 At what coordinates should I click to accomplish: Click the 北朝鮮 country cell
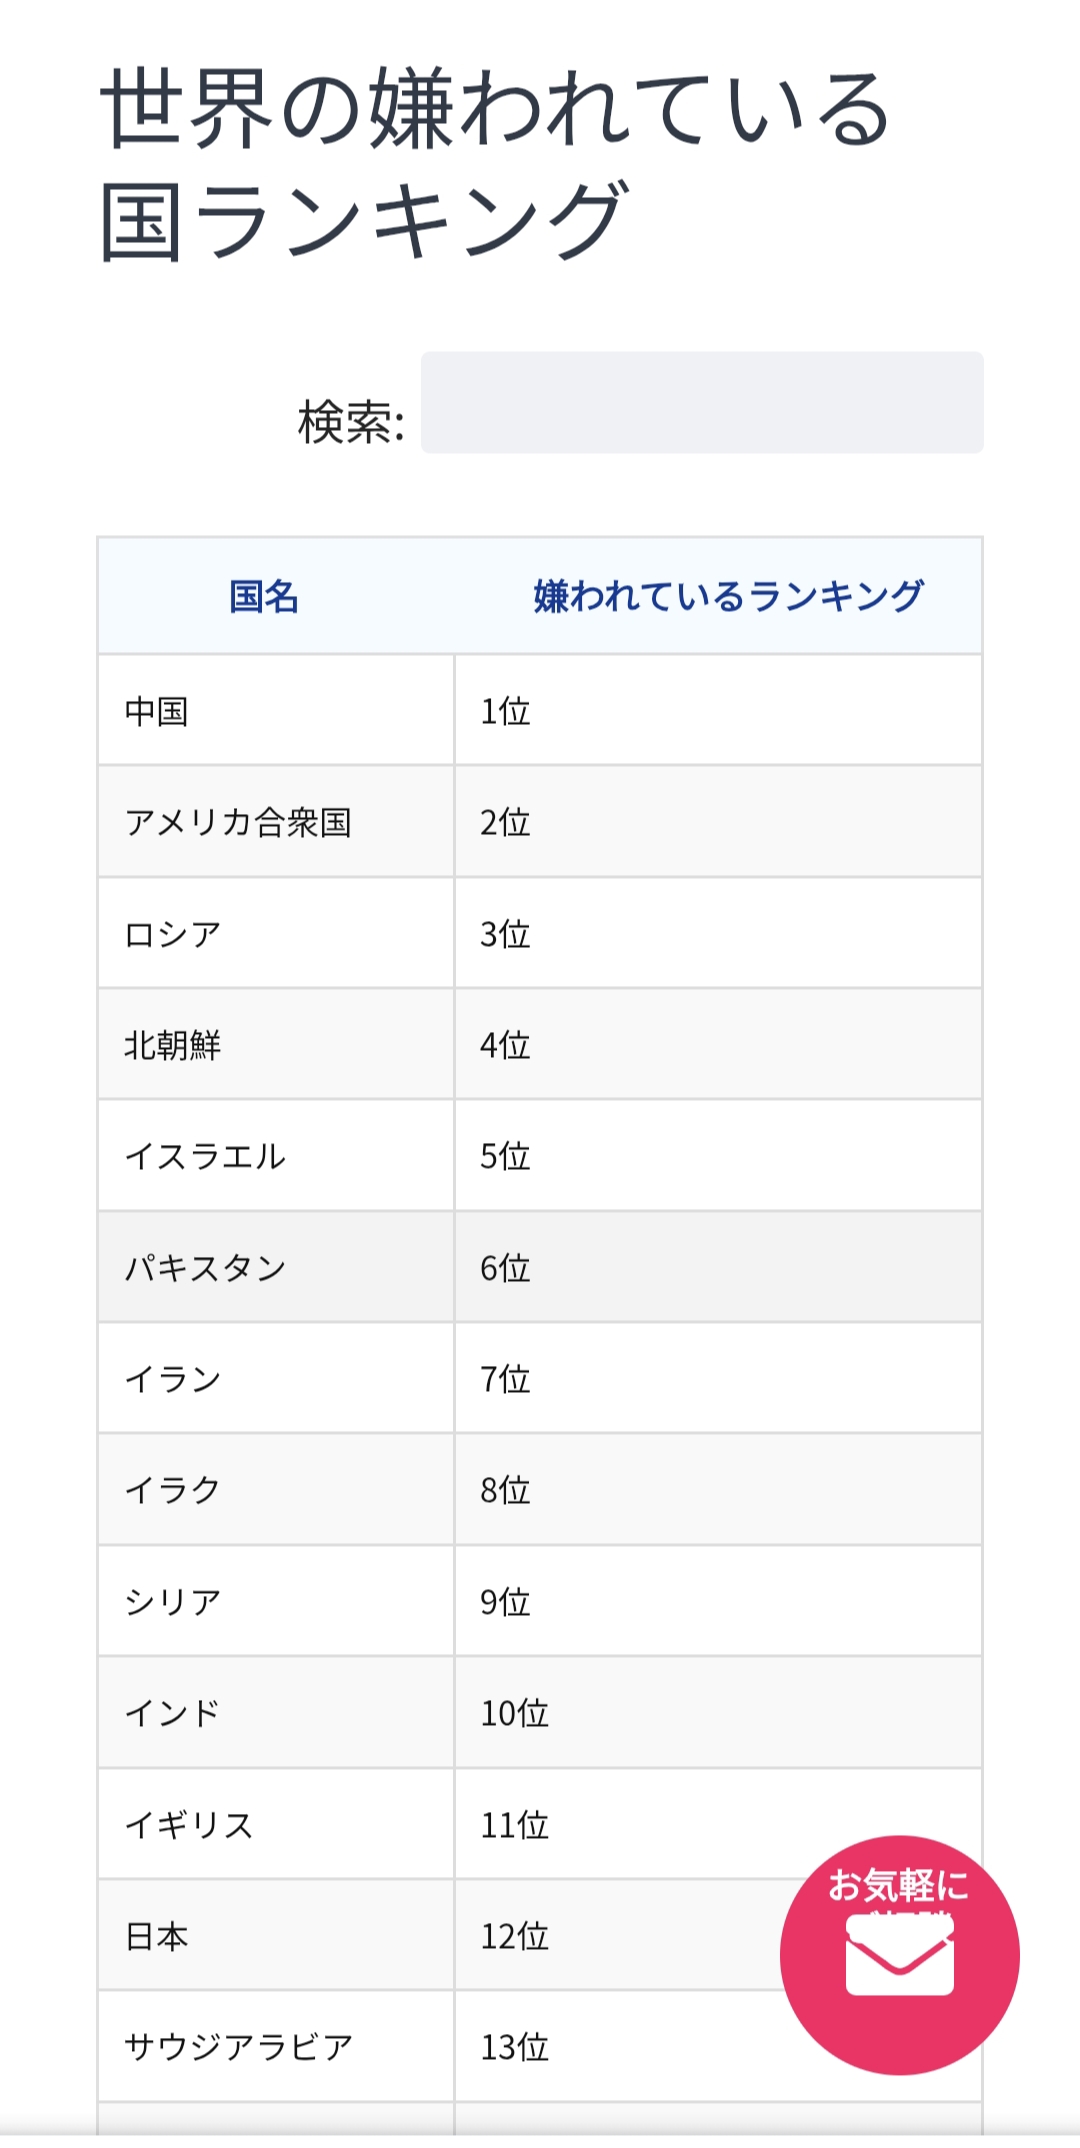pos(172,1045)
